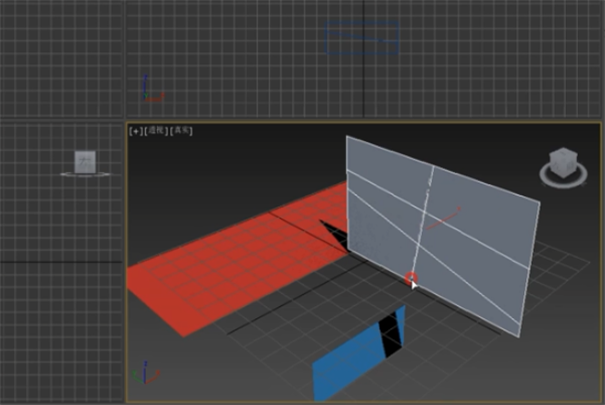This screenshot has width=605, height=405.
Task: Open the 透视 point-of-view label menu
Action: point(156,131)
